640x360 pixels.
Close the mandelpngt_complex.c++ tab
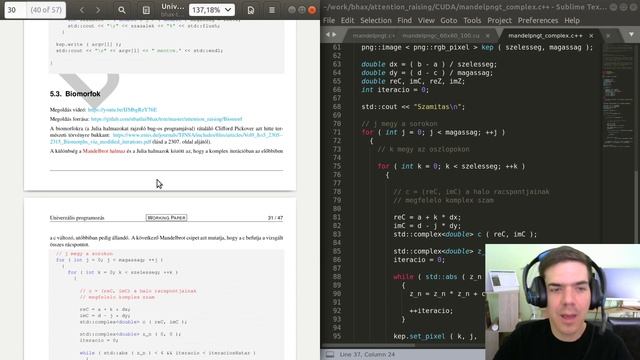click(591, 36)
